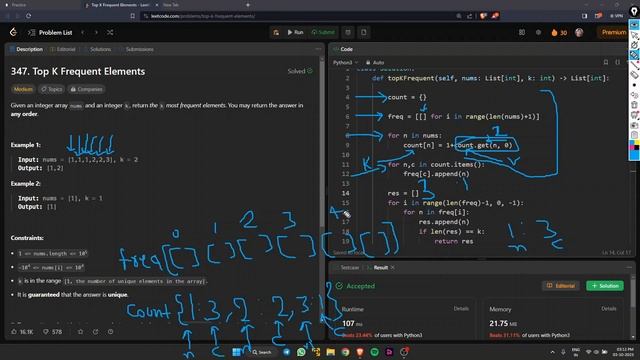Go to next problem arrow
640x360 pixels.
(x=96, y=32)
